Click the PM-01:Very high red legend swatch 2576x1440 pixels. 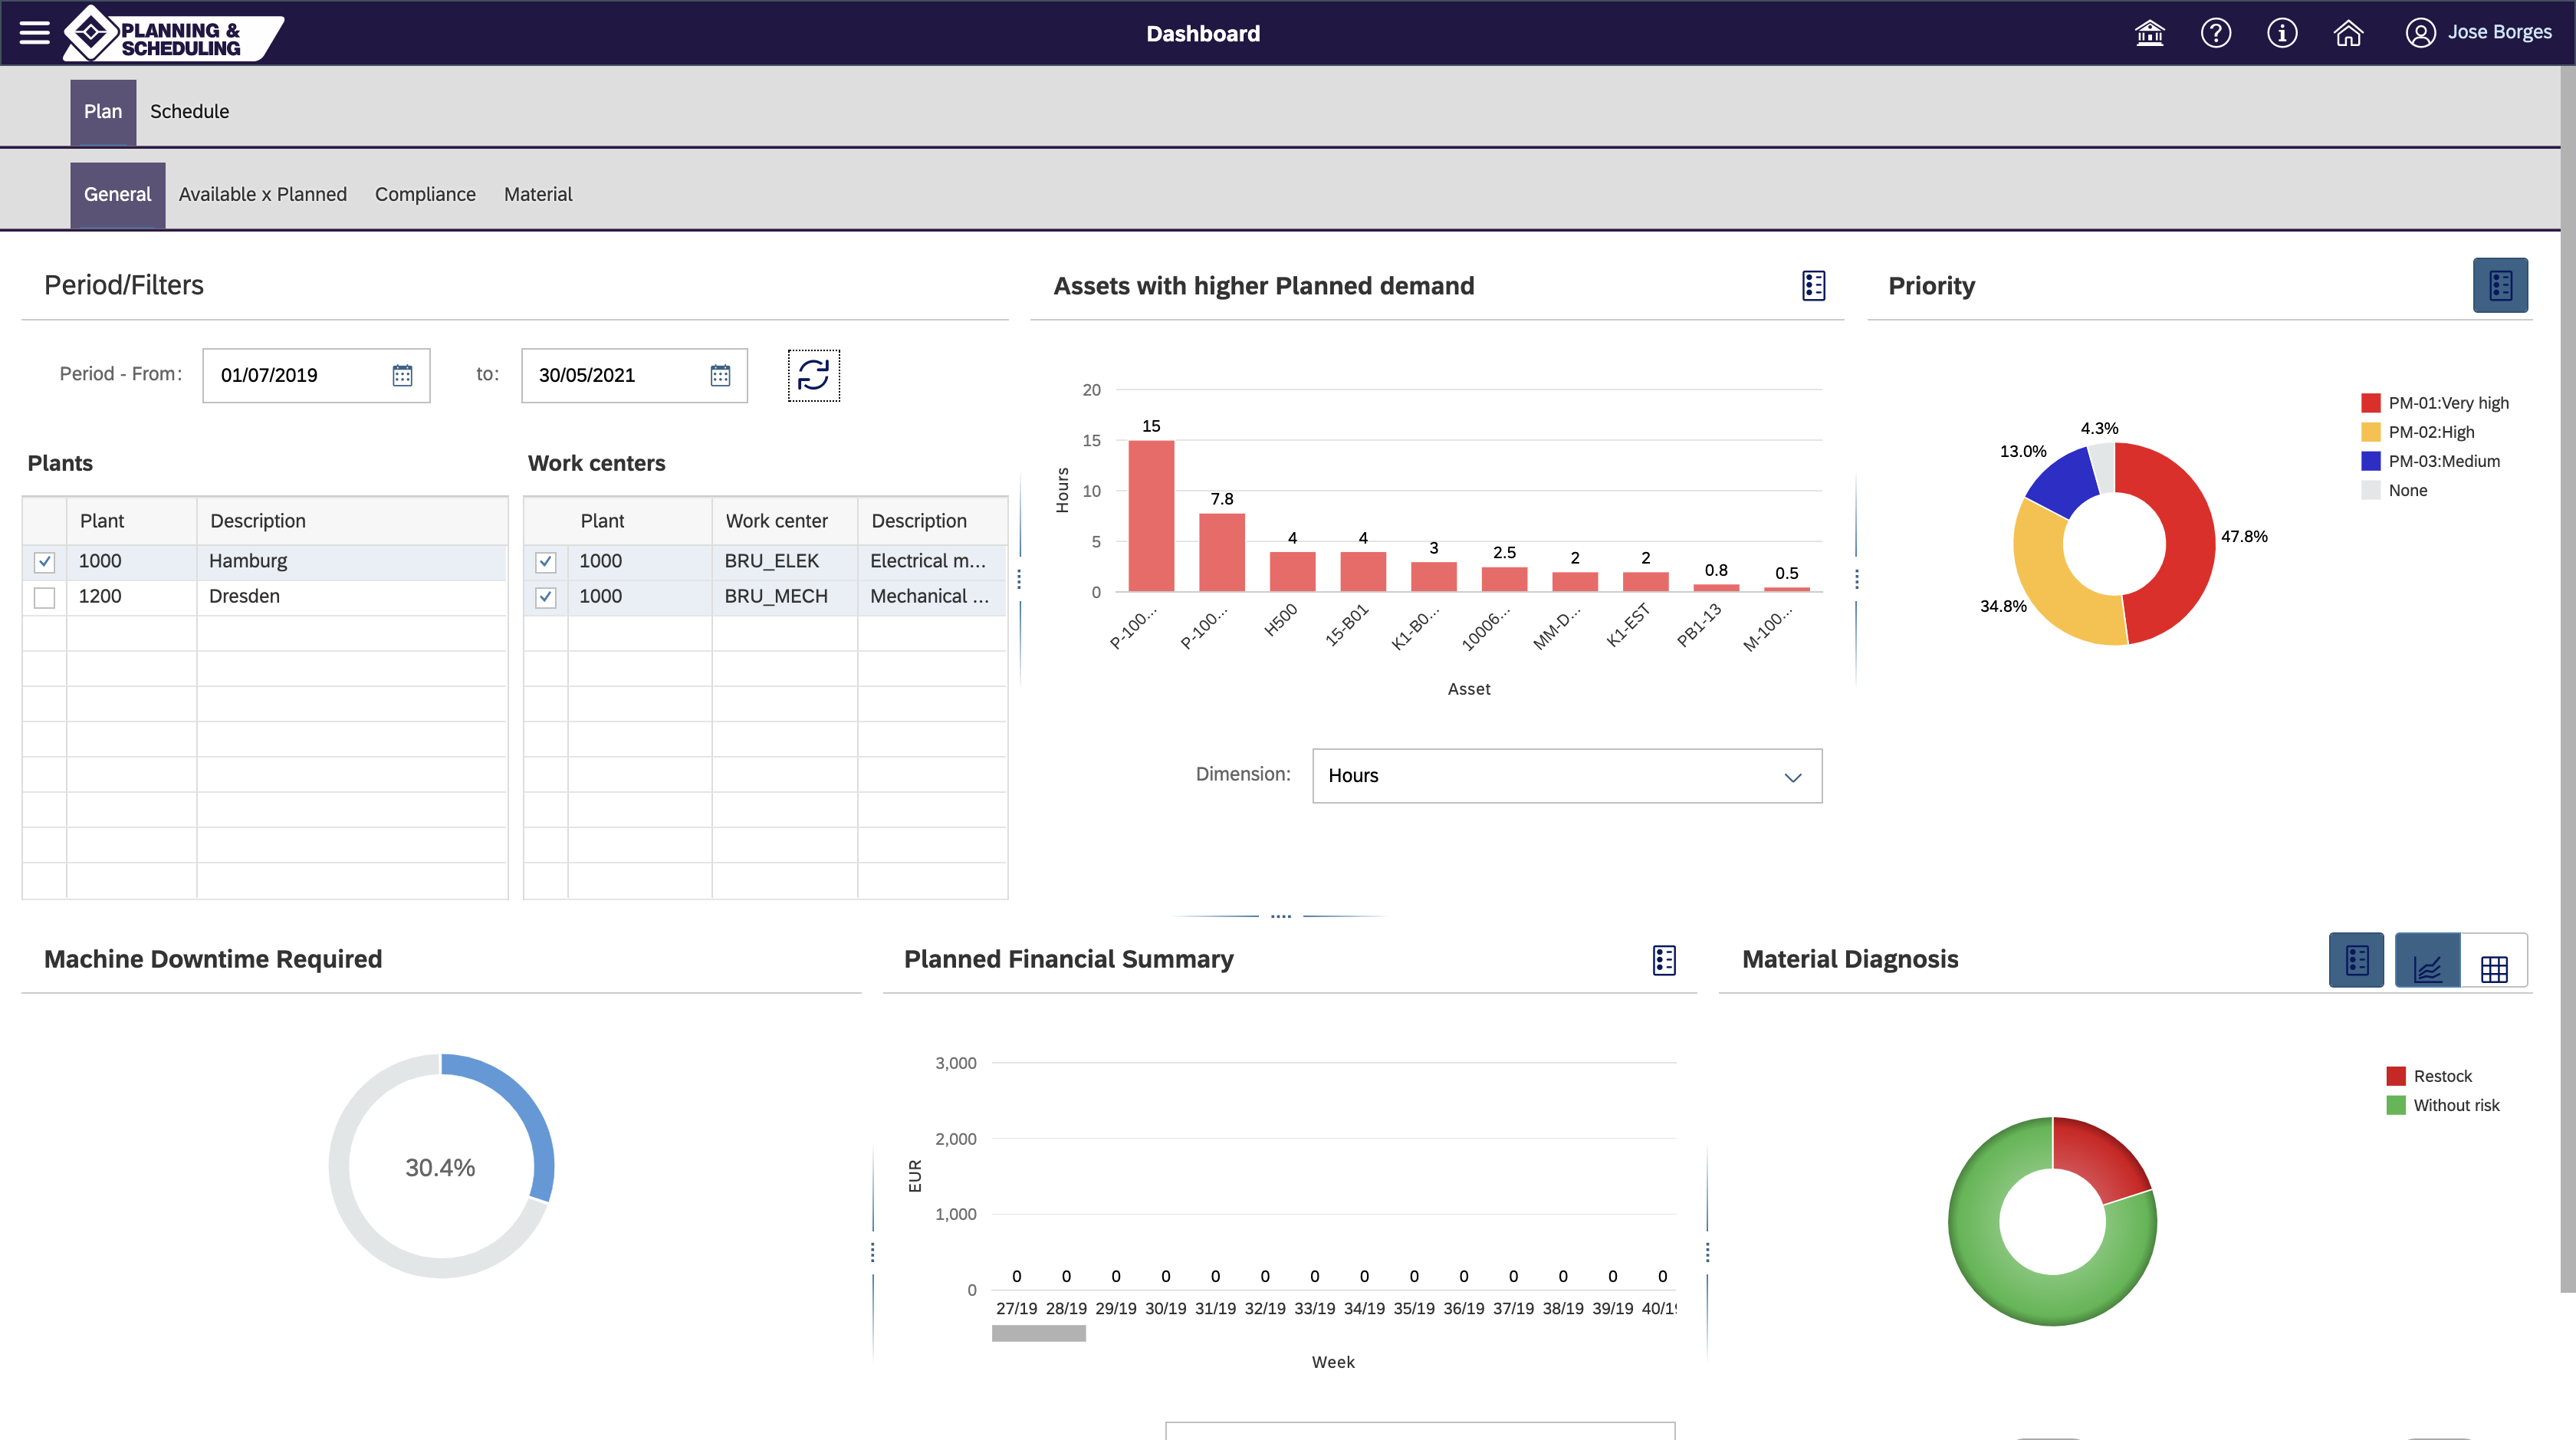point(2370,403)
